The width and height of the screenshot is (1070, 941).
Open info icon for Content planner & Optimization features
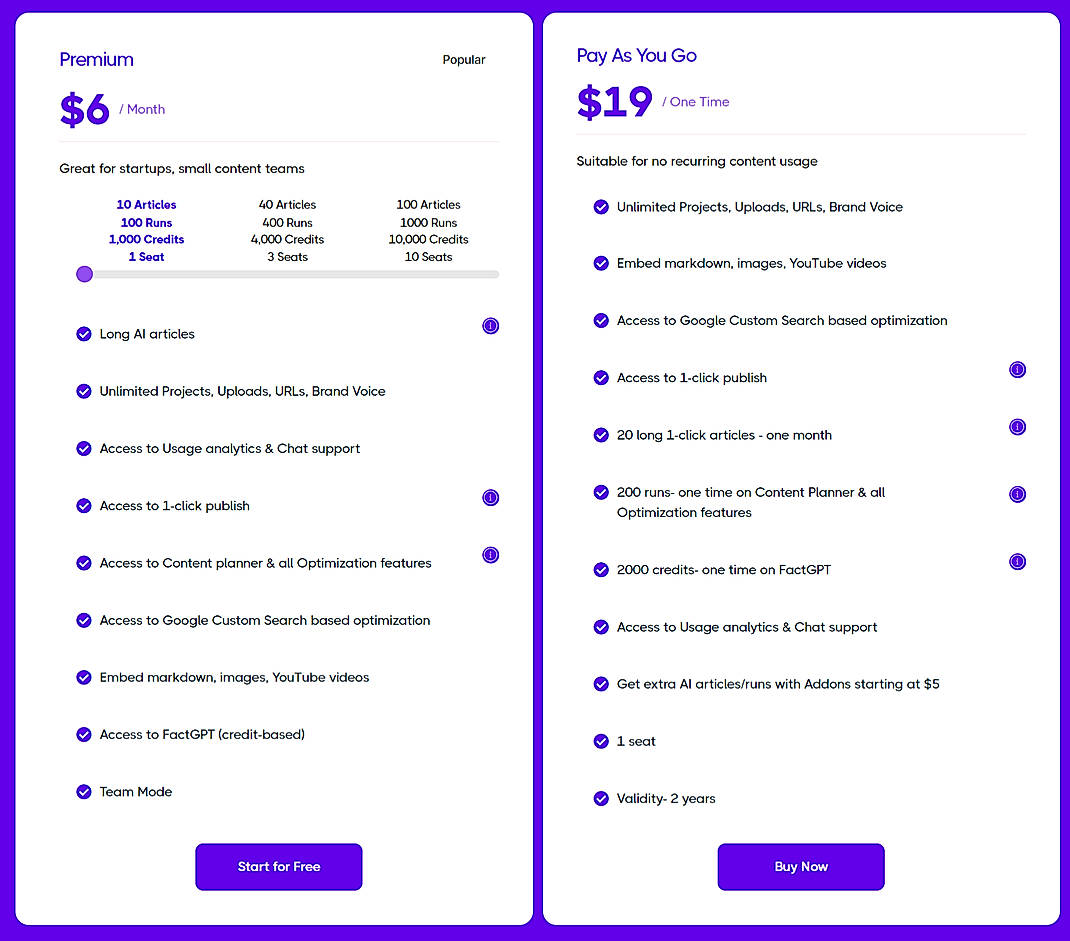[x=490, y=555]
